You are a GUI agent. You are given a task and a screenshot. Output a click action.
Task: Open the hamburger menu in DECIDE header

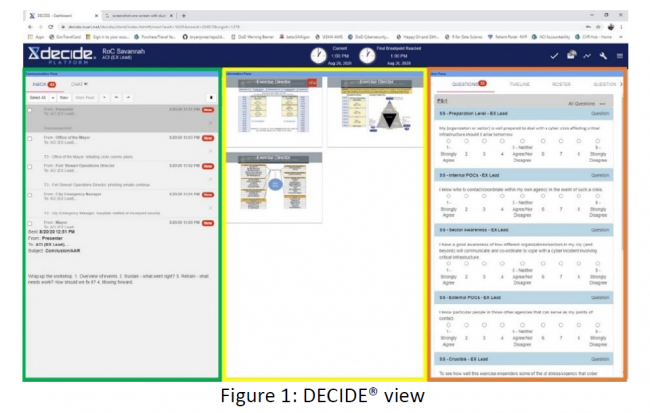pyautogui.click(x=620, y=56)
